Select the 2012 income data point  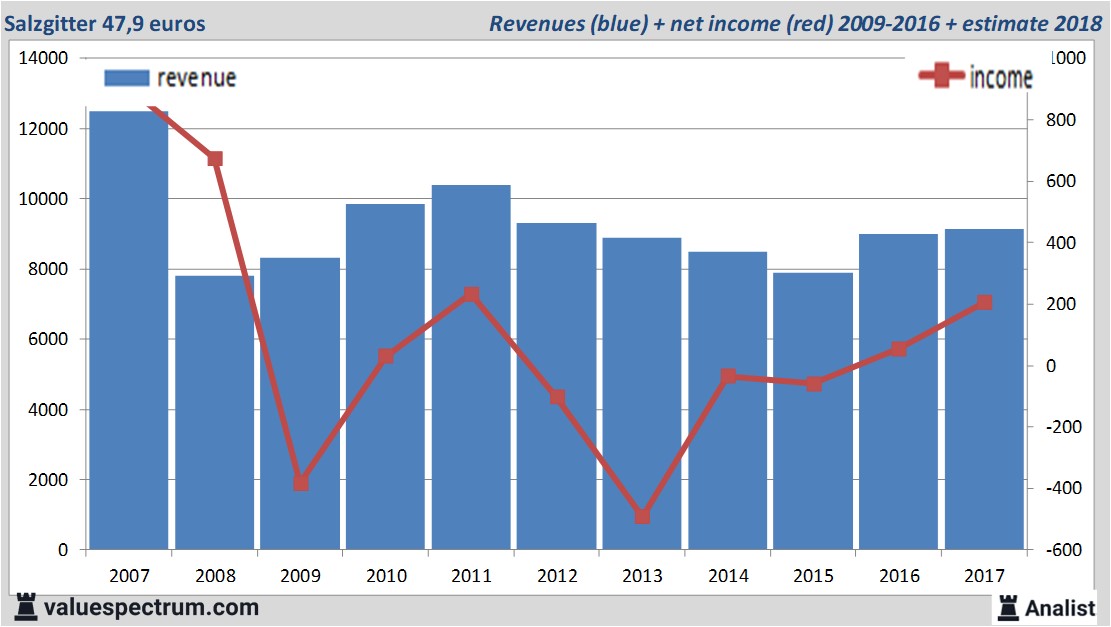click(558, 397)
